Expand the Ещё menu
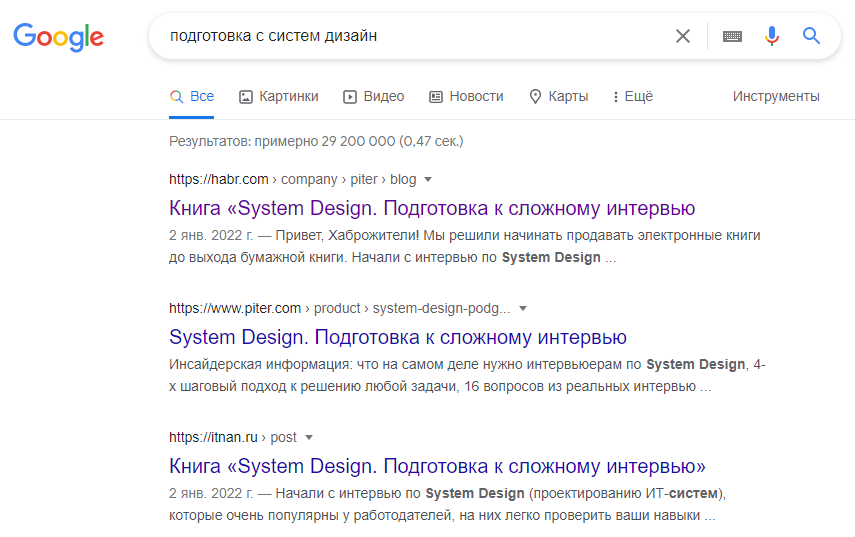The height and width of the screenshot is (537, 855). (x=633, y=96)
